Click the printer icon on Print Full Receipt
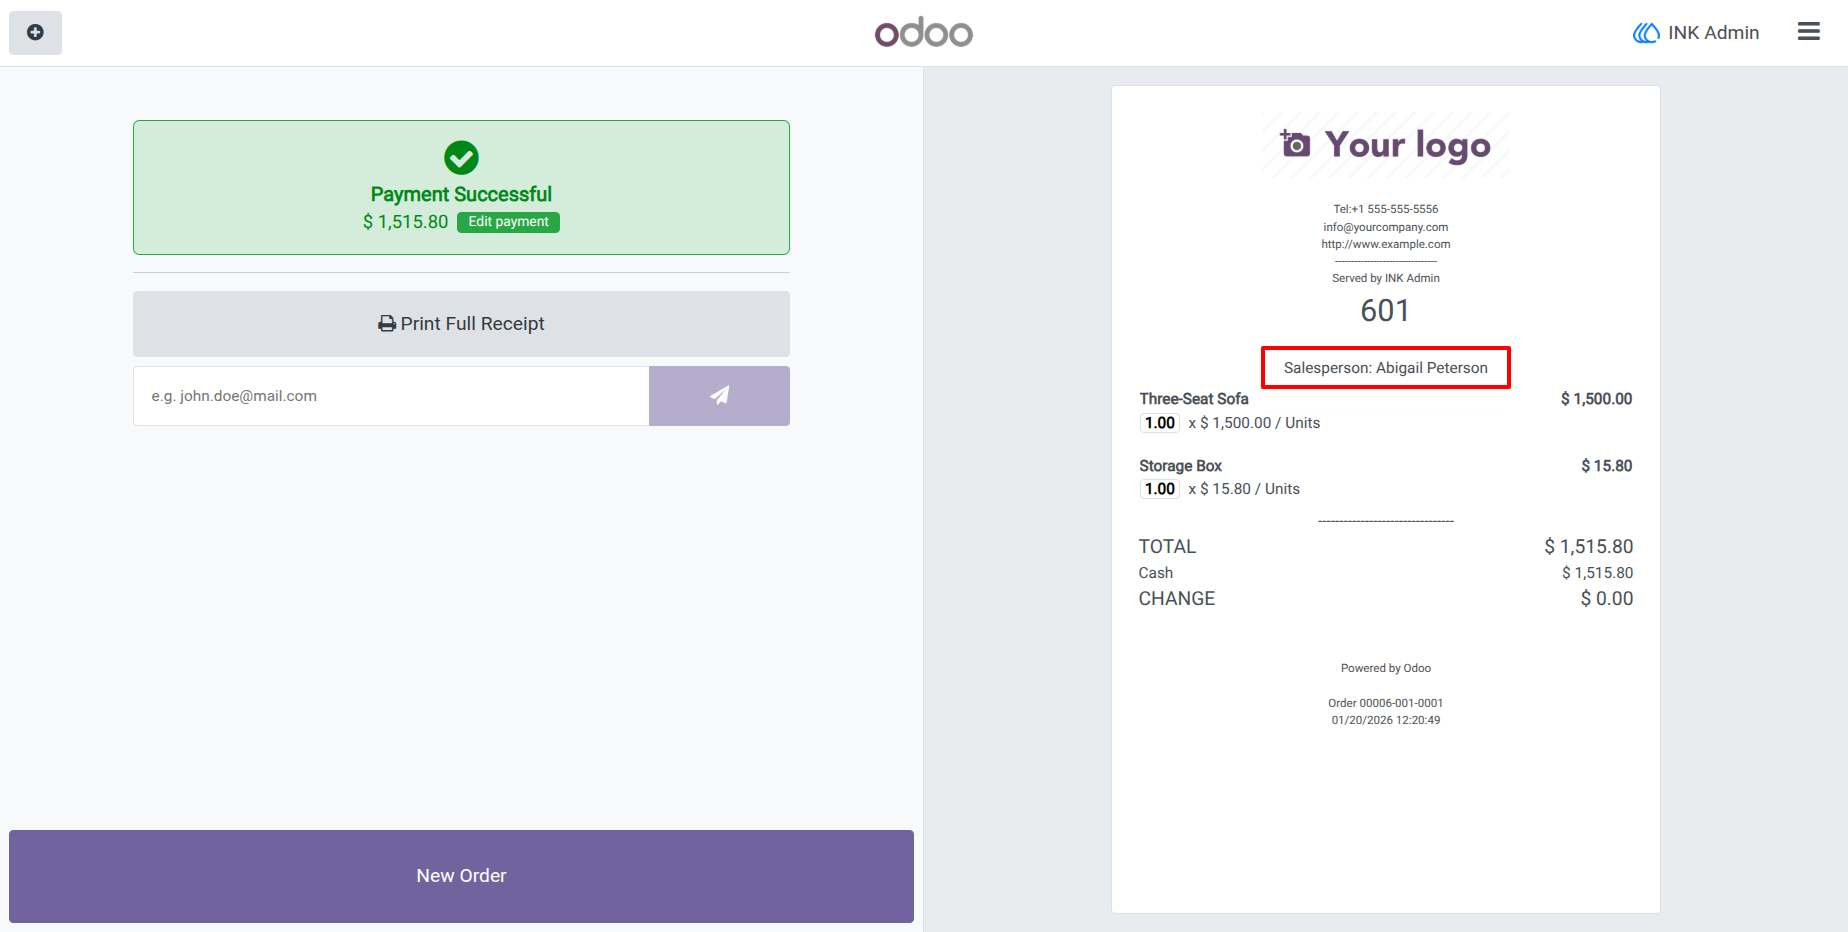Viewport: 1848px width, 932px height. (387, 324)
